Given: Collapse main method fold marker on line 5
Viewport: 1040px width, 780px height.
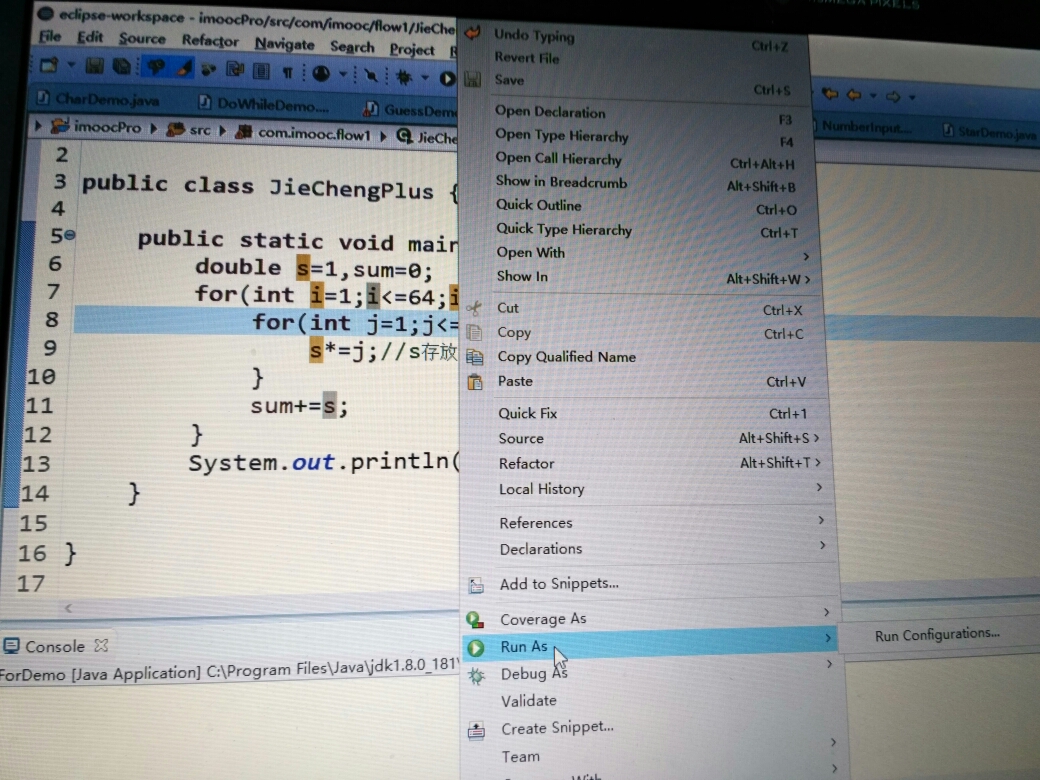Looking at the screenshot, I should coord(70,234).
